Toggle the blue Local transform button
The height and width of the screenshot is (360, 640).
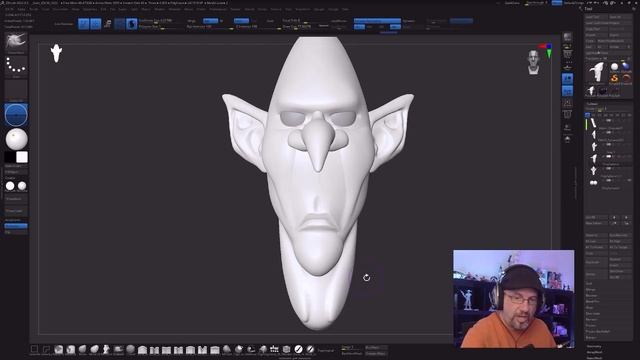click(x=567, y=79)
